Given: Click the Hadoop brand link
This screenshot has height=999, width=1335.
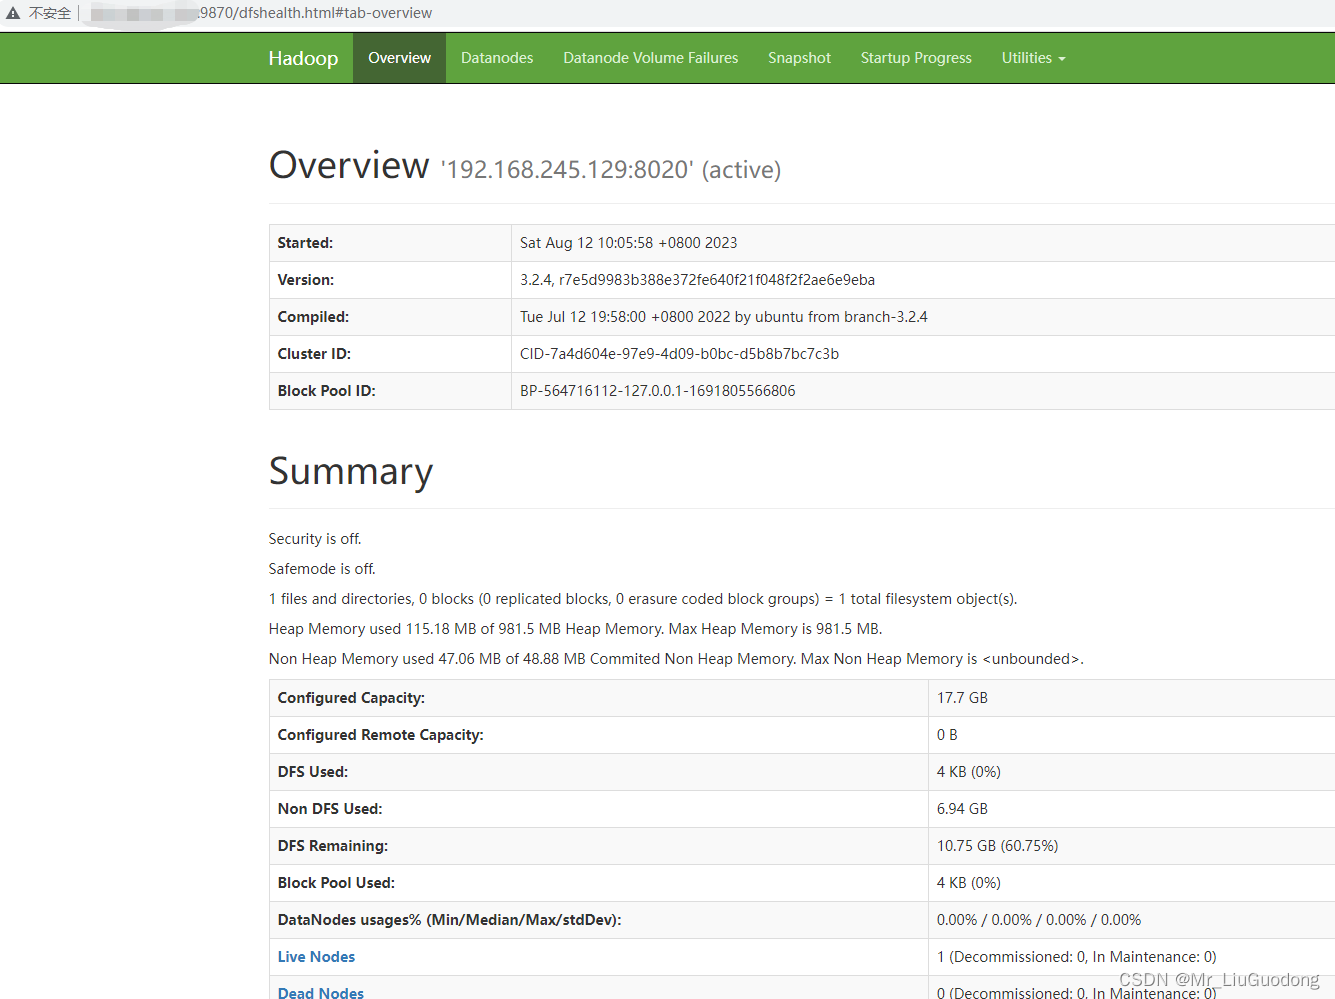Looking at the screenshot, I should click(x=303, y=58).
